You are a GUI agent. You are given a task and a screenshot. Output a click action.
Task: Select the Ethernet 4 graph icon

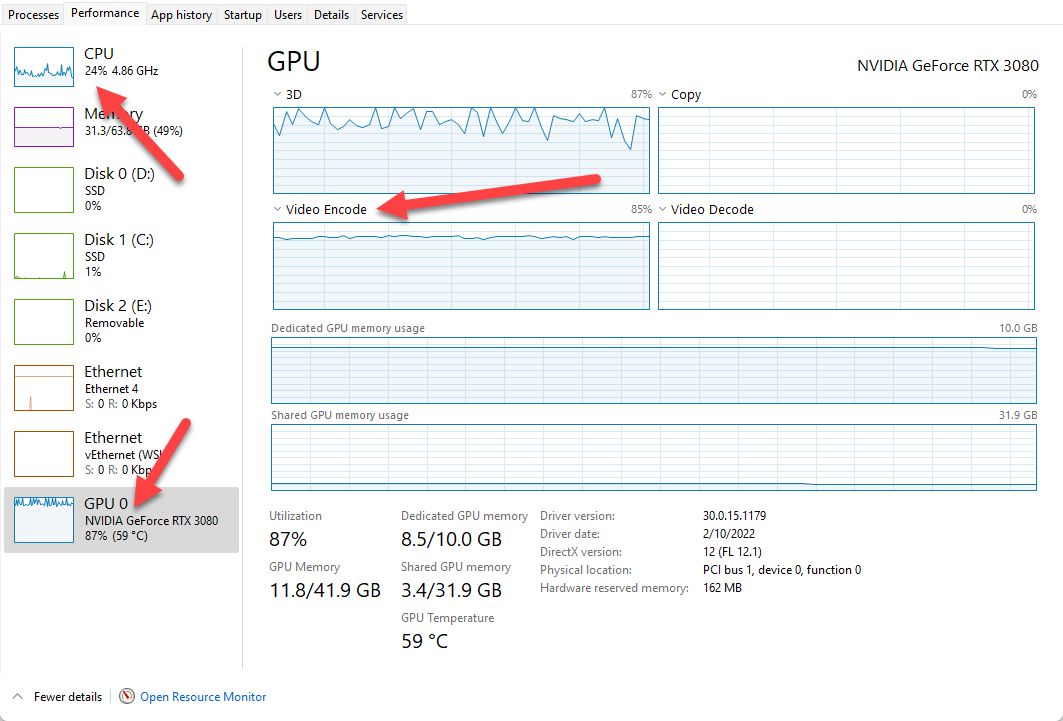43,388
